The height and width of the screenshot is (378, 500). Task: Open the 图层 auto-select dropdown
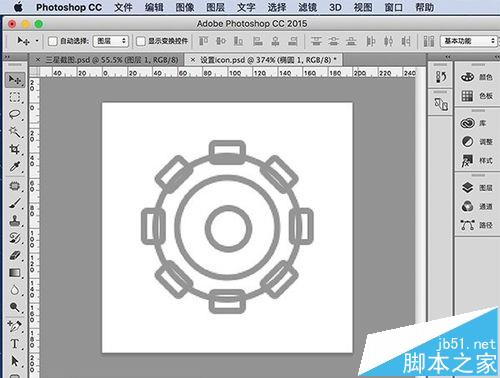(111, 41)
